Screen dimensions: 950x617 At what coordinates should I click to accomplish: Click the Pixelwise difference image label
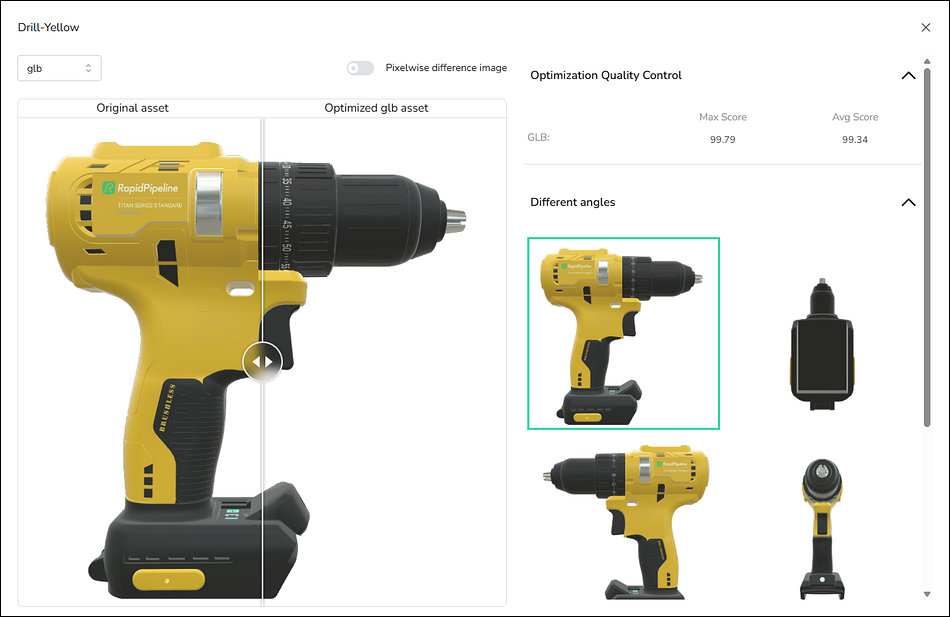click(x=446, y=68)
